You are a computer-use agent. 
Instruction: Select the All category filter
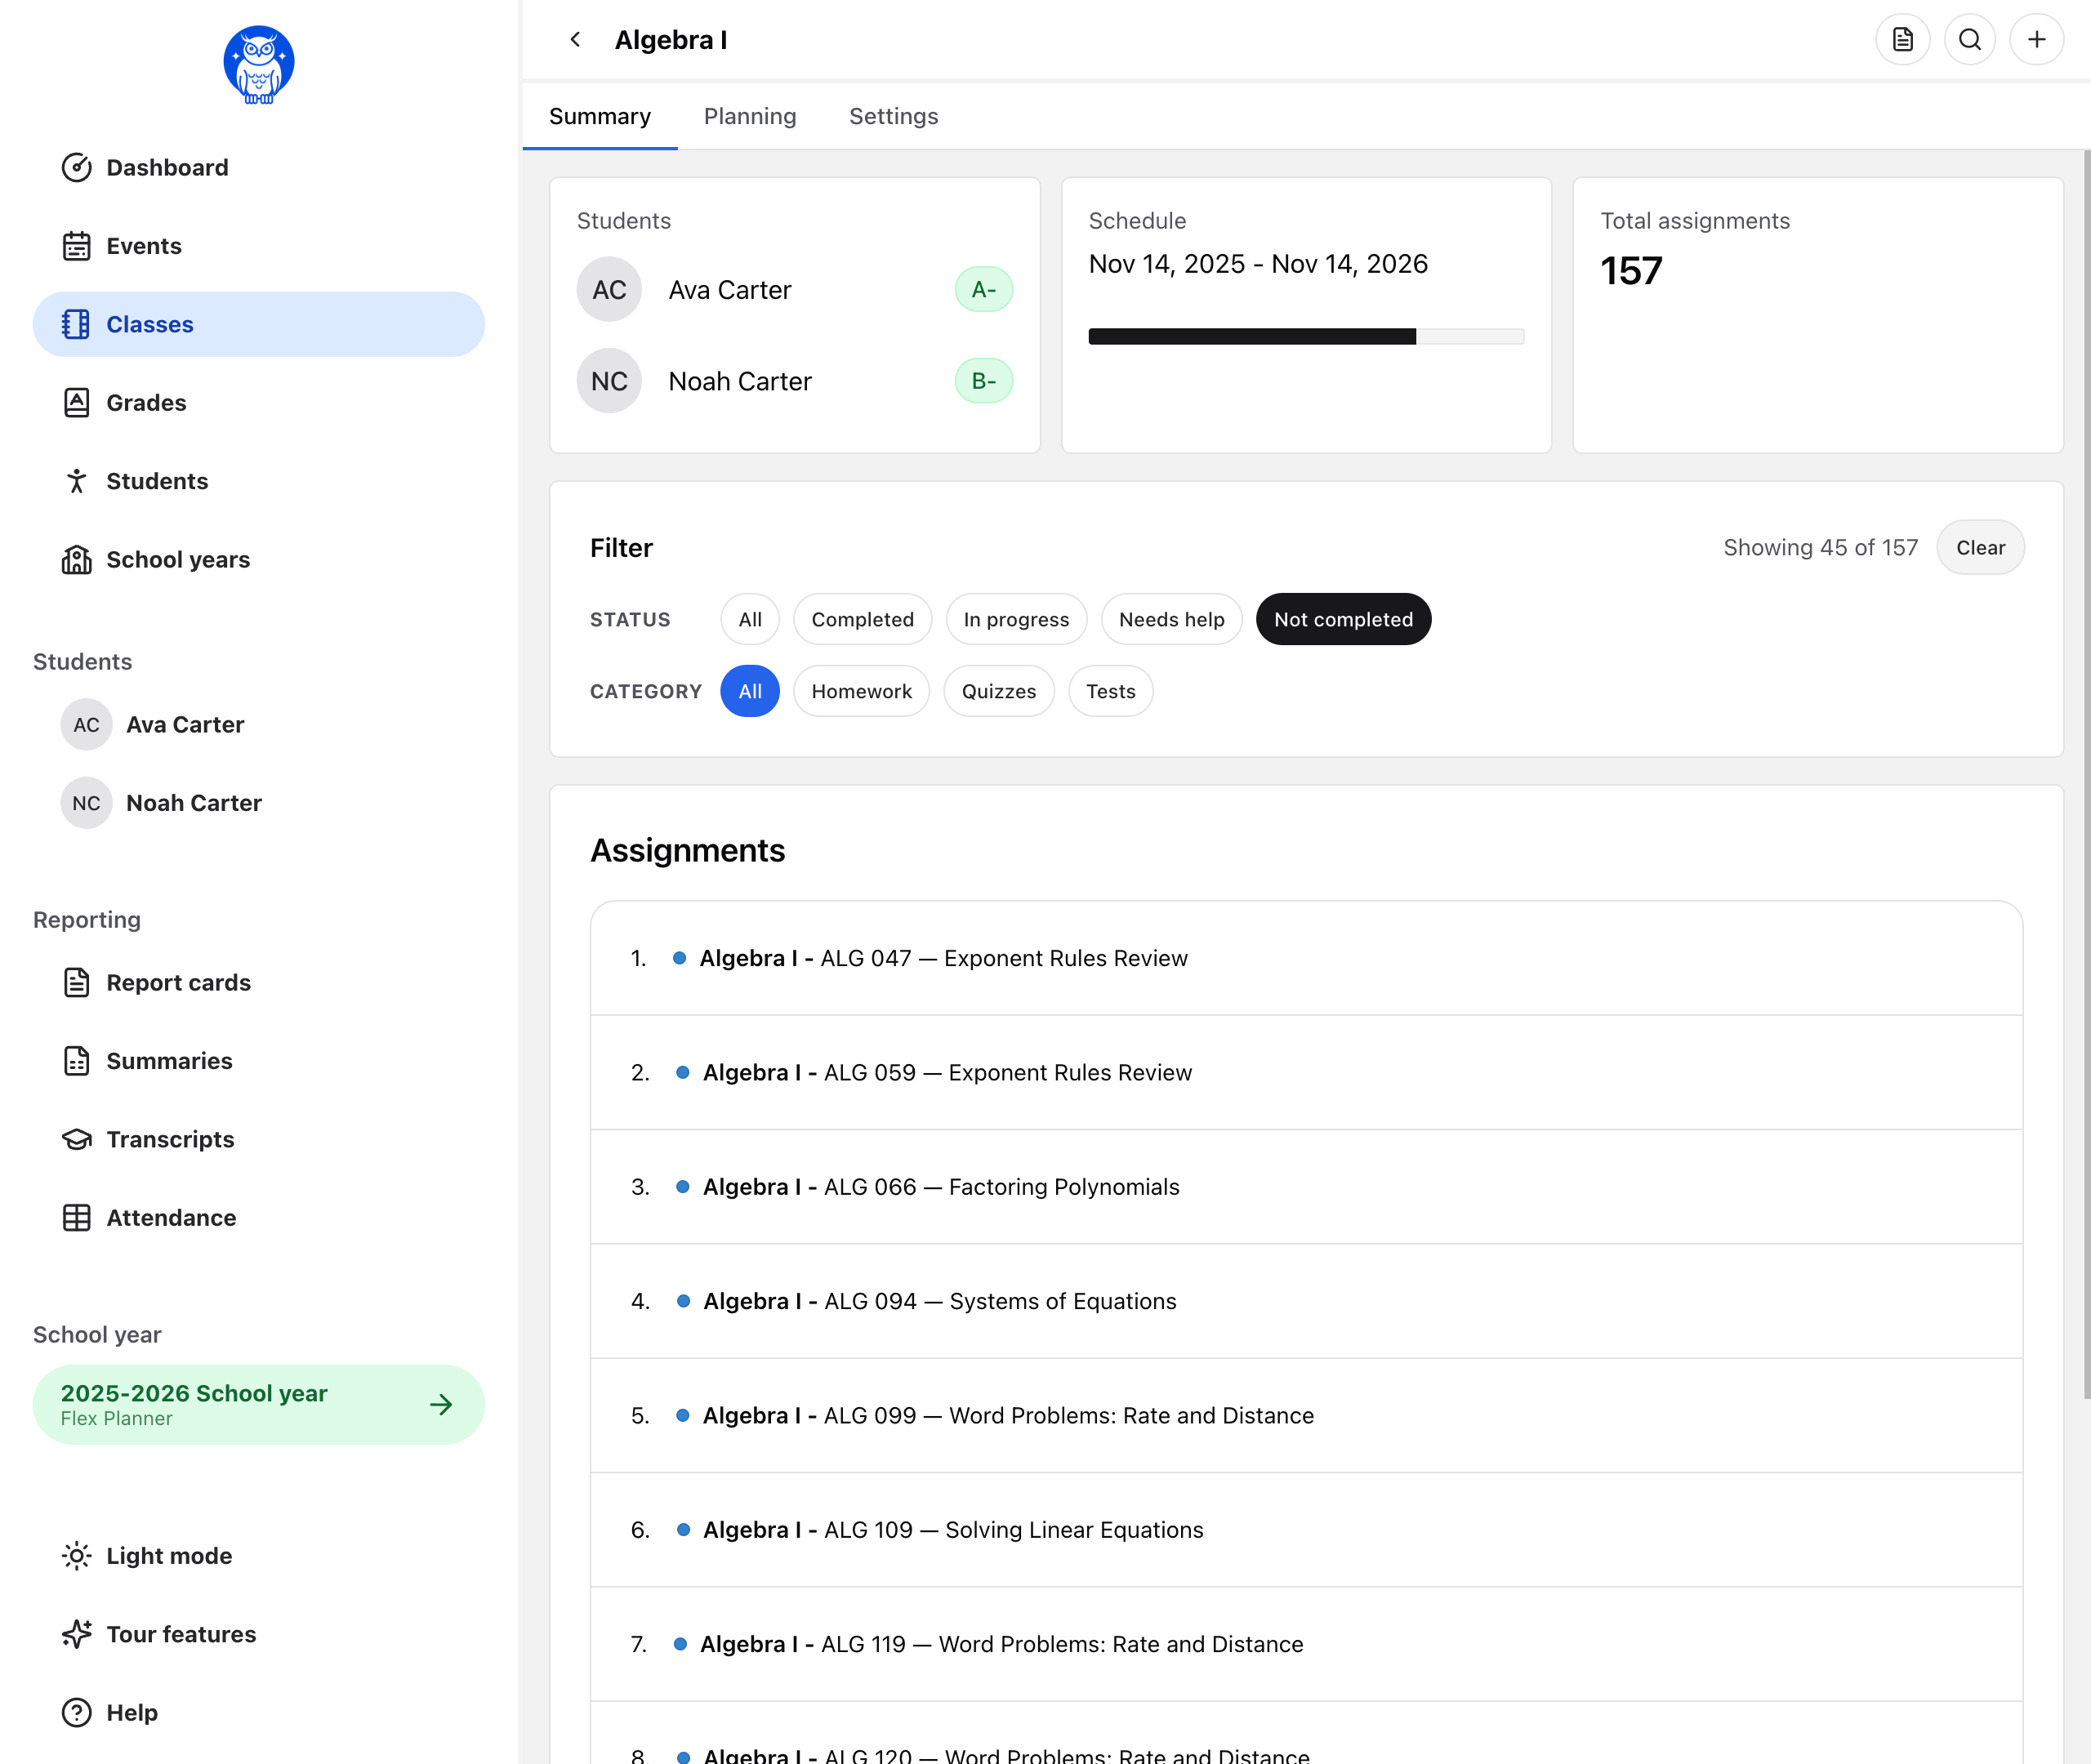point(750,692)
